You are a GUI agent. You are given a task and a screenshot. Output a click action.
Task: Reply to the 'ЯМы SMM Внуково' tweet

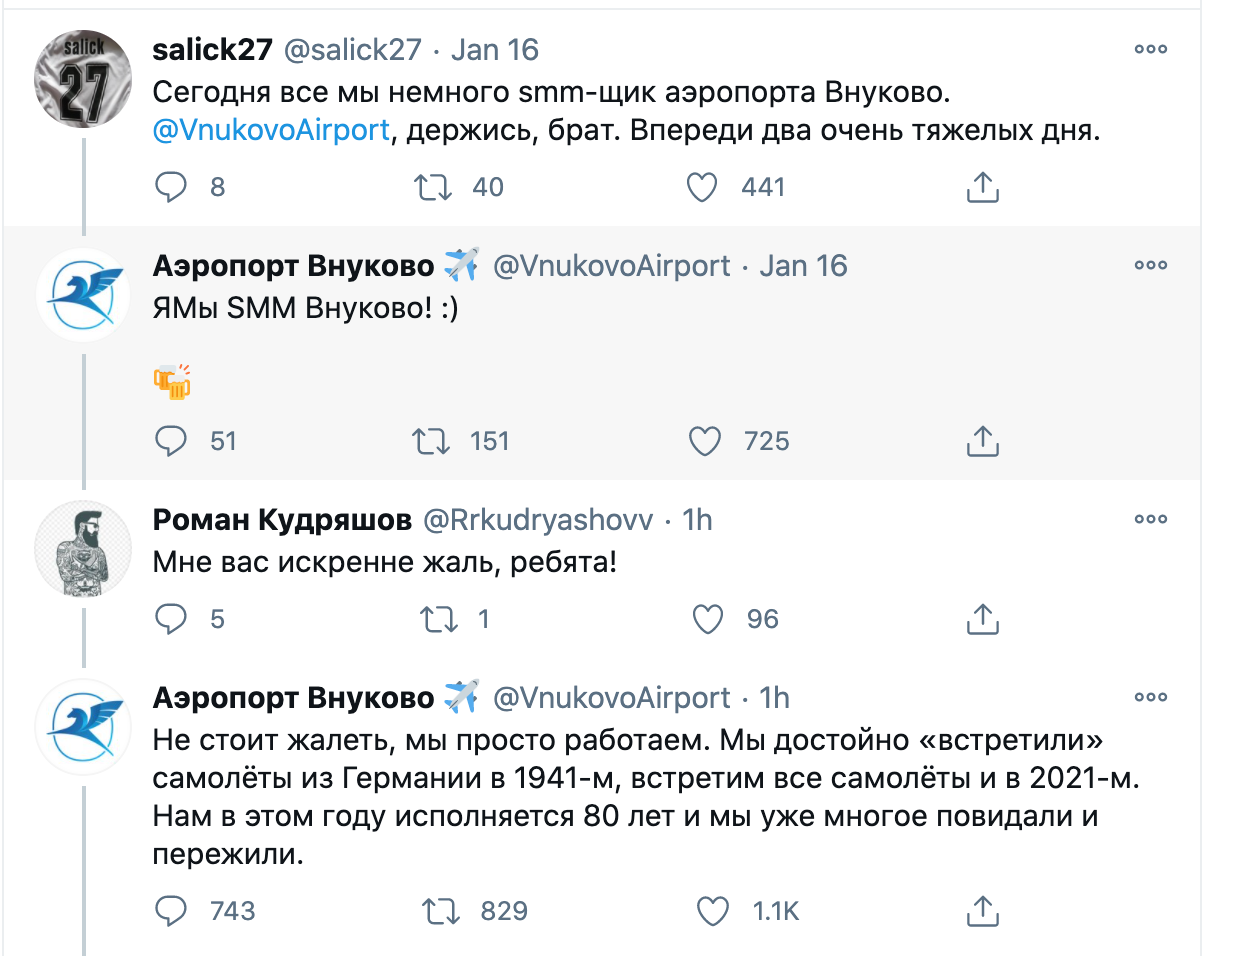click(x=171, y=441)
